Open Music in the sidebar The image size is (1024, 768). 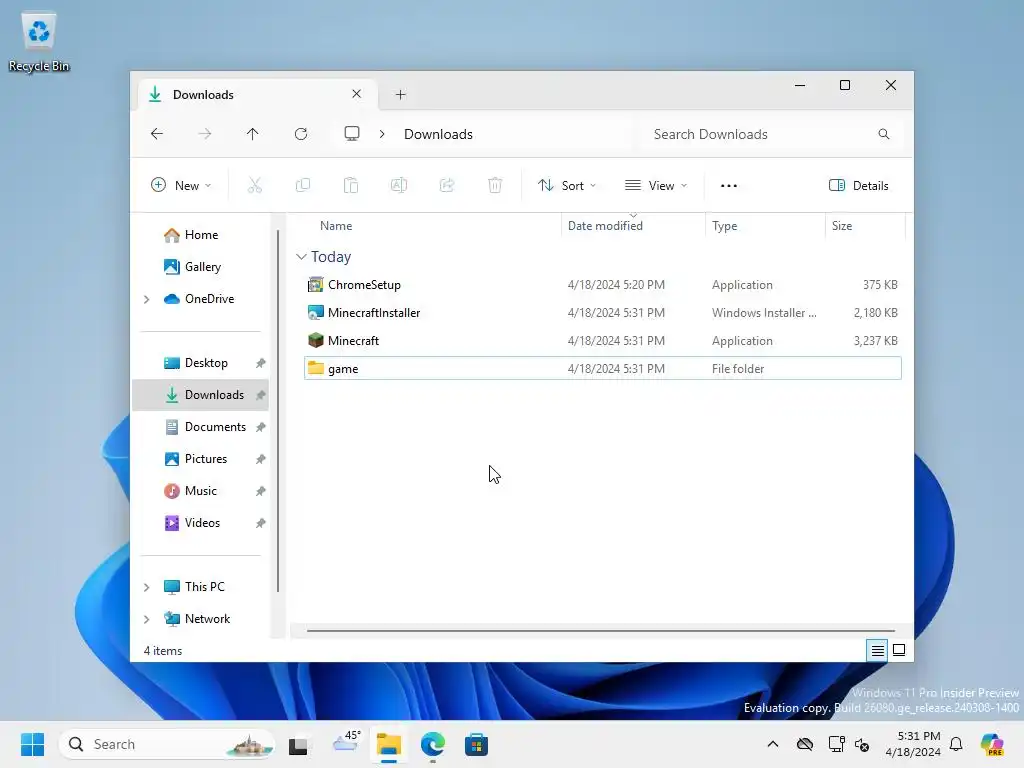click(200, 491)
